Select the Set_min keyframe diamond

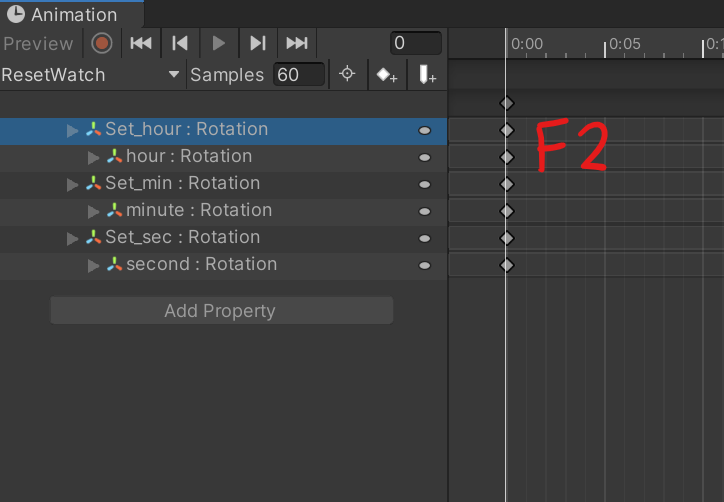coord(507,184)
